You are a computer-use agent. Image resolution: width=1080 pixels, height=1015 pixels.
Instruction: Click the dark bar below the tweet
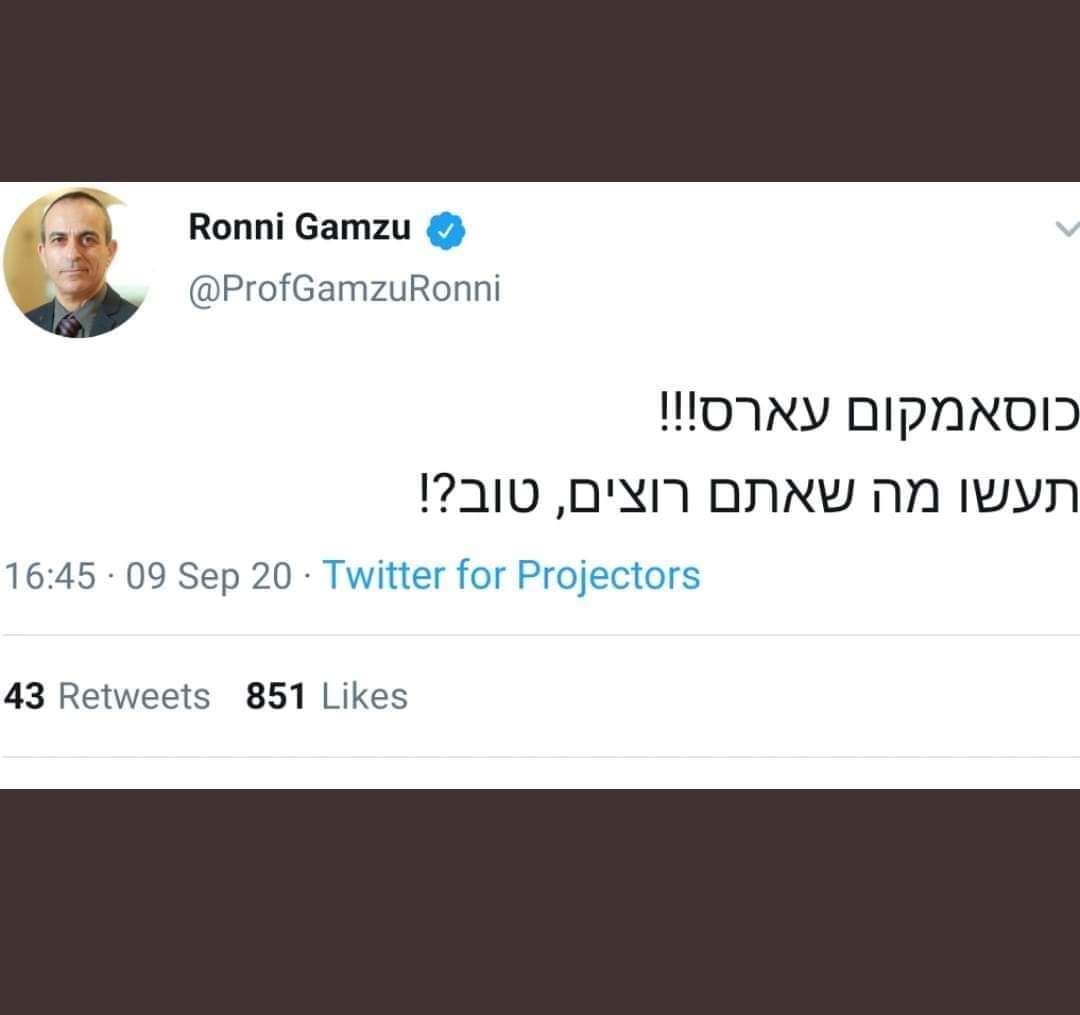click(x=540, y=900)
